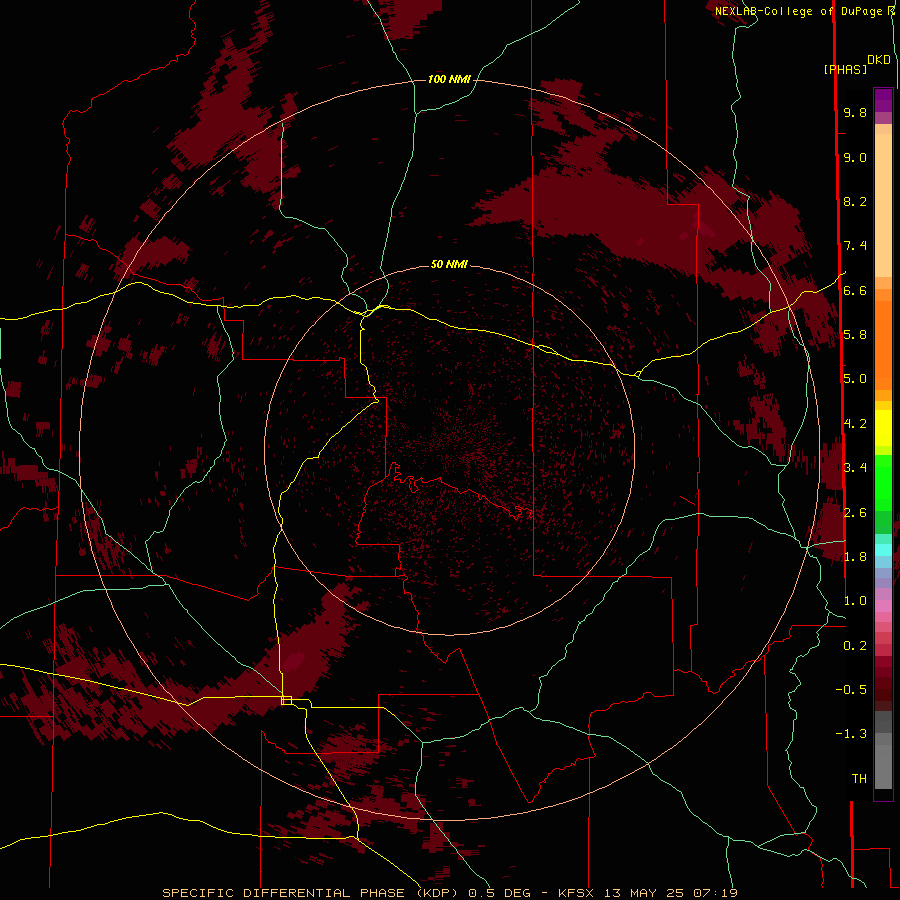Screen dimensions: 900x900
Task: Click the -0.5 value on the color scale
Action: [851, 690]
